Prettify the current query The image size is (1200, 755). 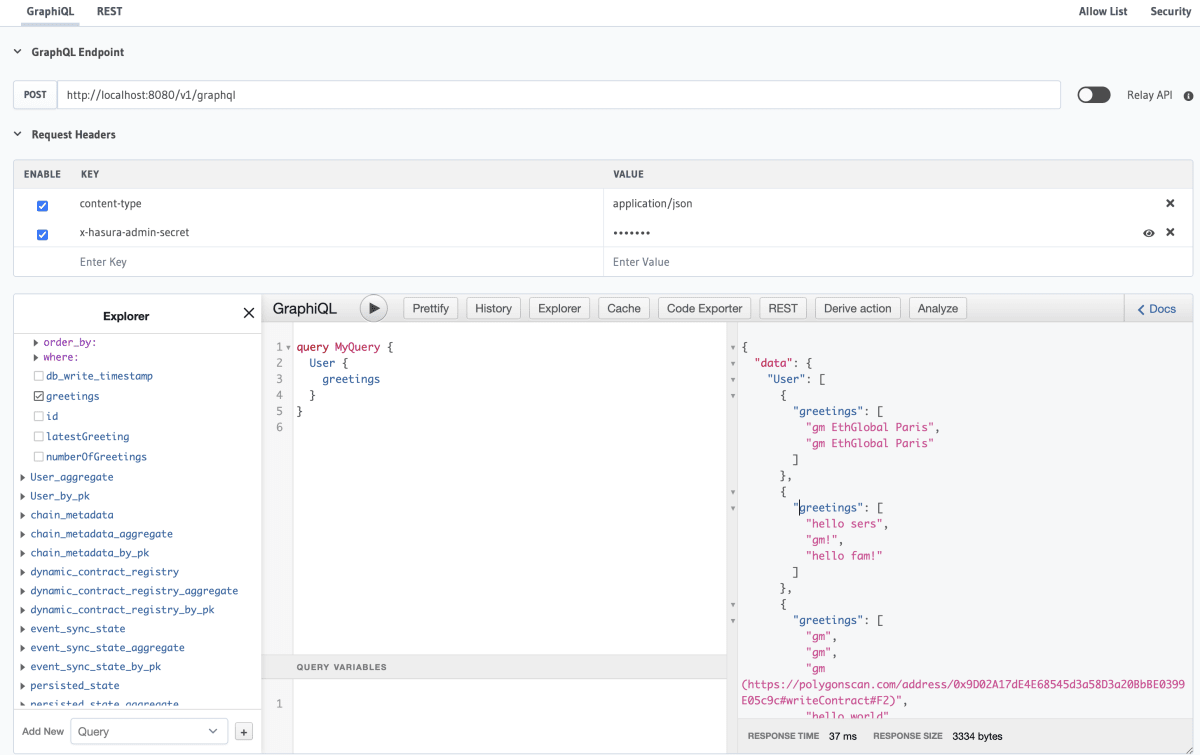pyautogui.click(x=430, y=308)
